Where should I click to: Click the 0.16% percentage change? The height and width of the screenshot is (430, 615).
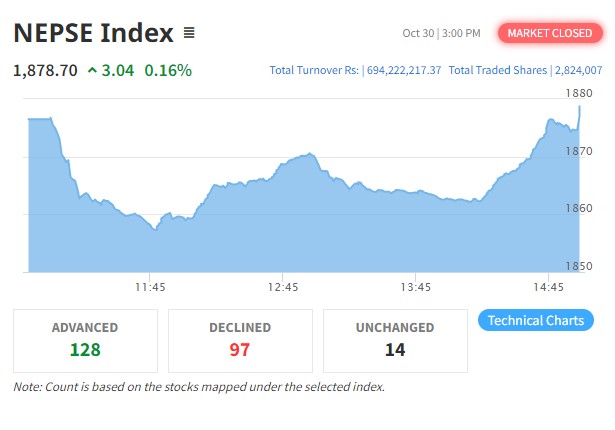tap(168, 71)
